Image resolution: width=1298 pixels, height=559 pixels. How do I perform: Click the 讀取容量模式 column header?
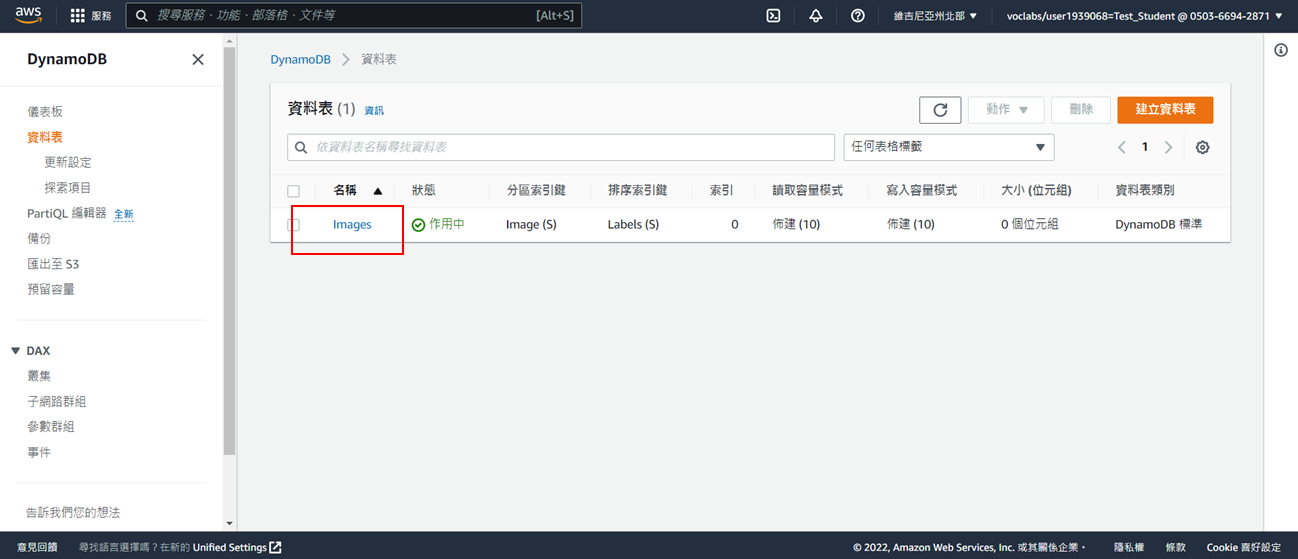coord(807,190)
